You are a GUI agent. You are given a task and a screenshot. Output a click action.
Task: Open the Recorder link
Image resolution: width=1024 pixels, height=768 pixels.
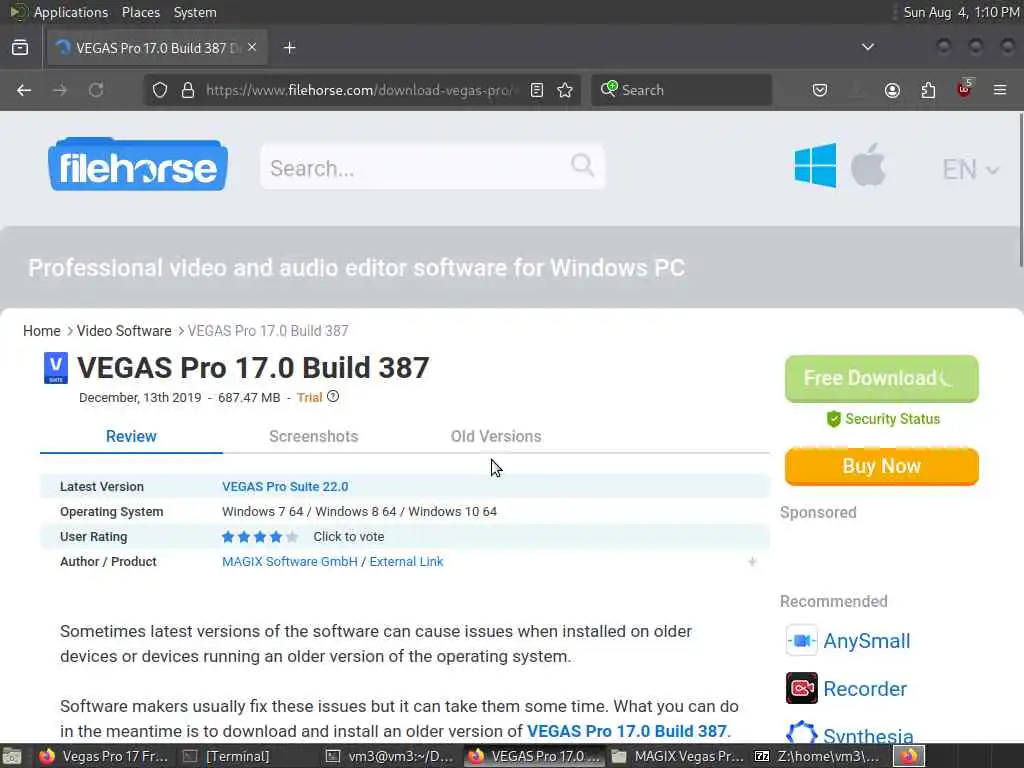(x=865, y=689)
